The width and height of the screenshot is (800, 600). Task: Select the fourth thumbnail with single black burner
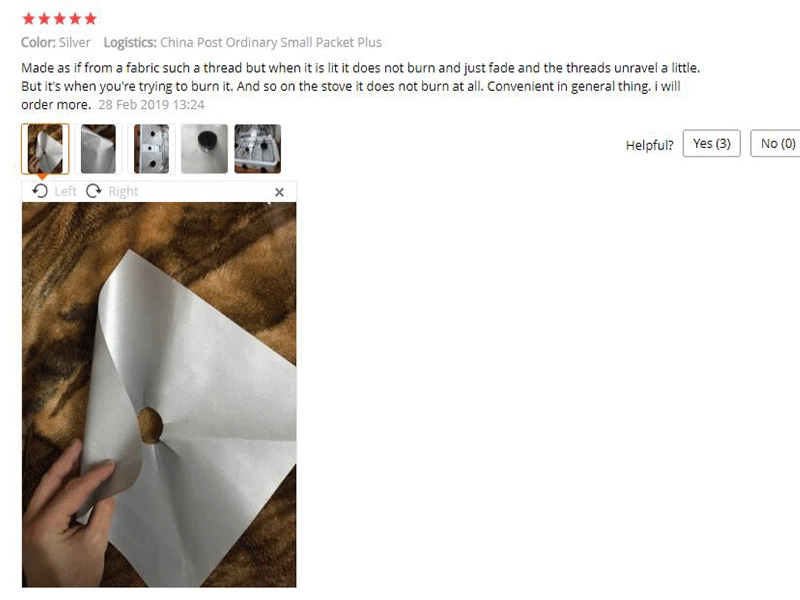click(x=204, y=148)
